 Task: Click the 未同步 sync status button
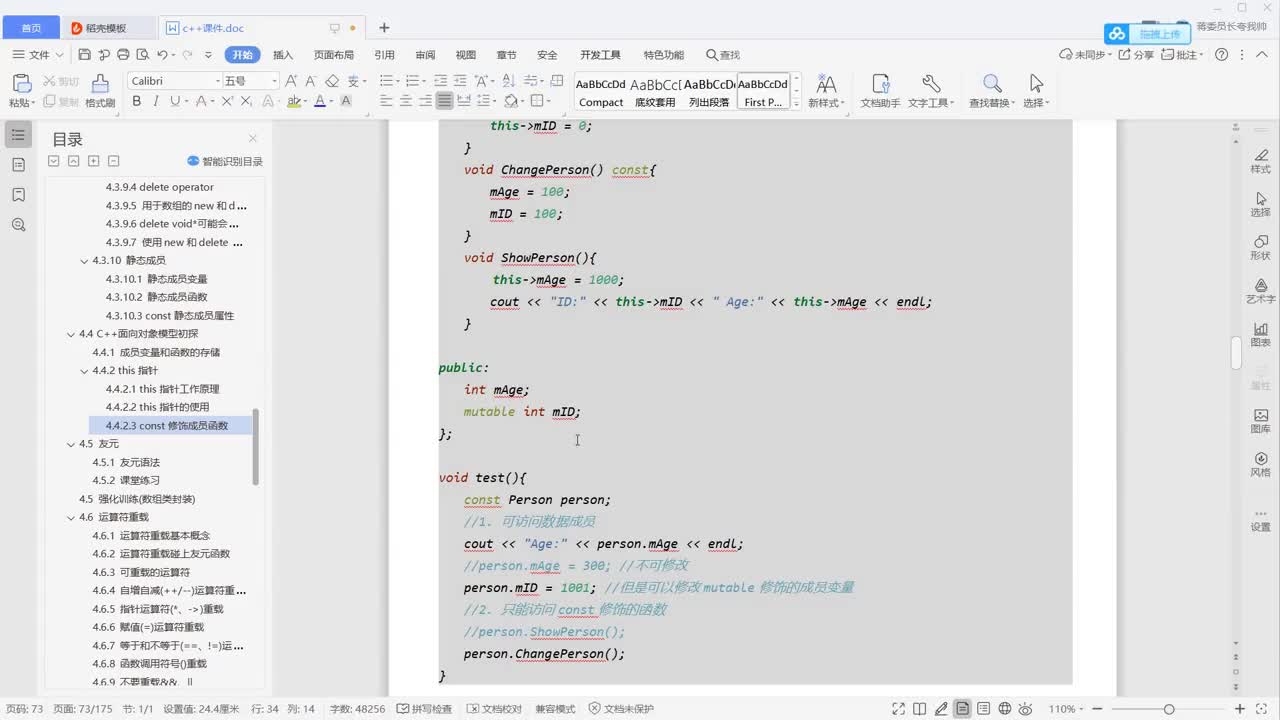1084,55
